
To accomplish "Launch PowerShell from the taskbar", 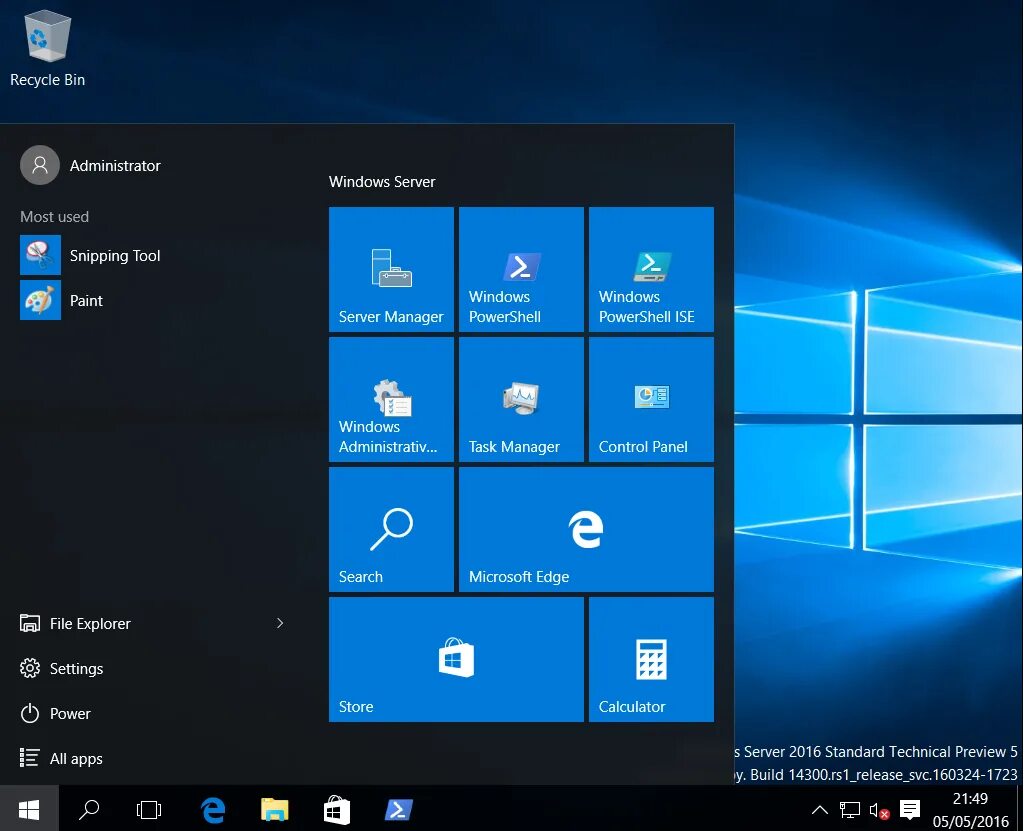I will coord(398,810).
